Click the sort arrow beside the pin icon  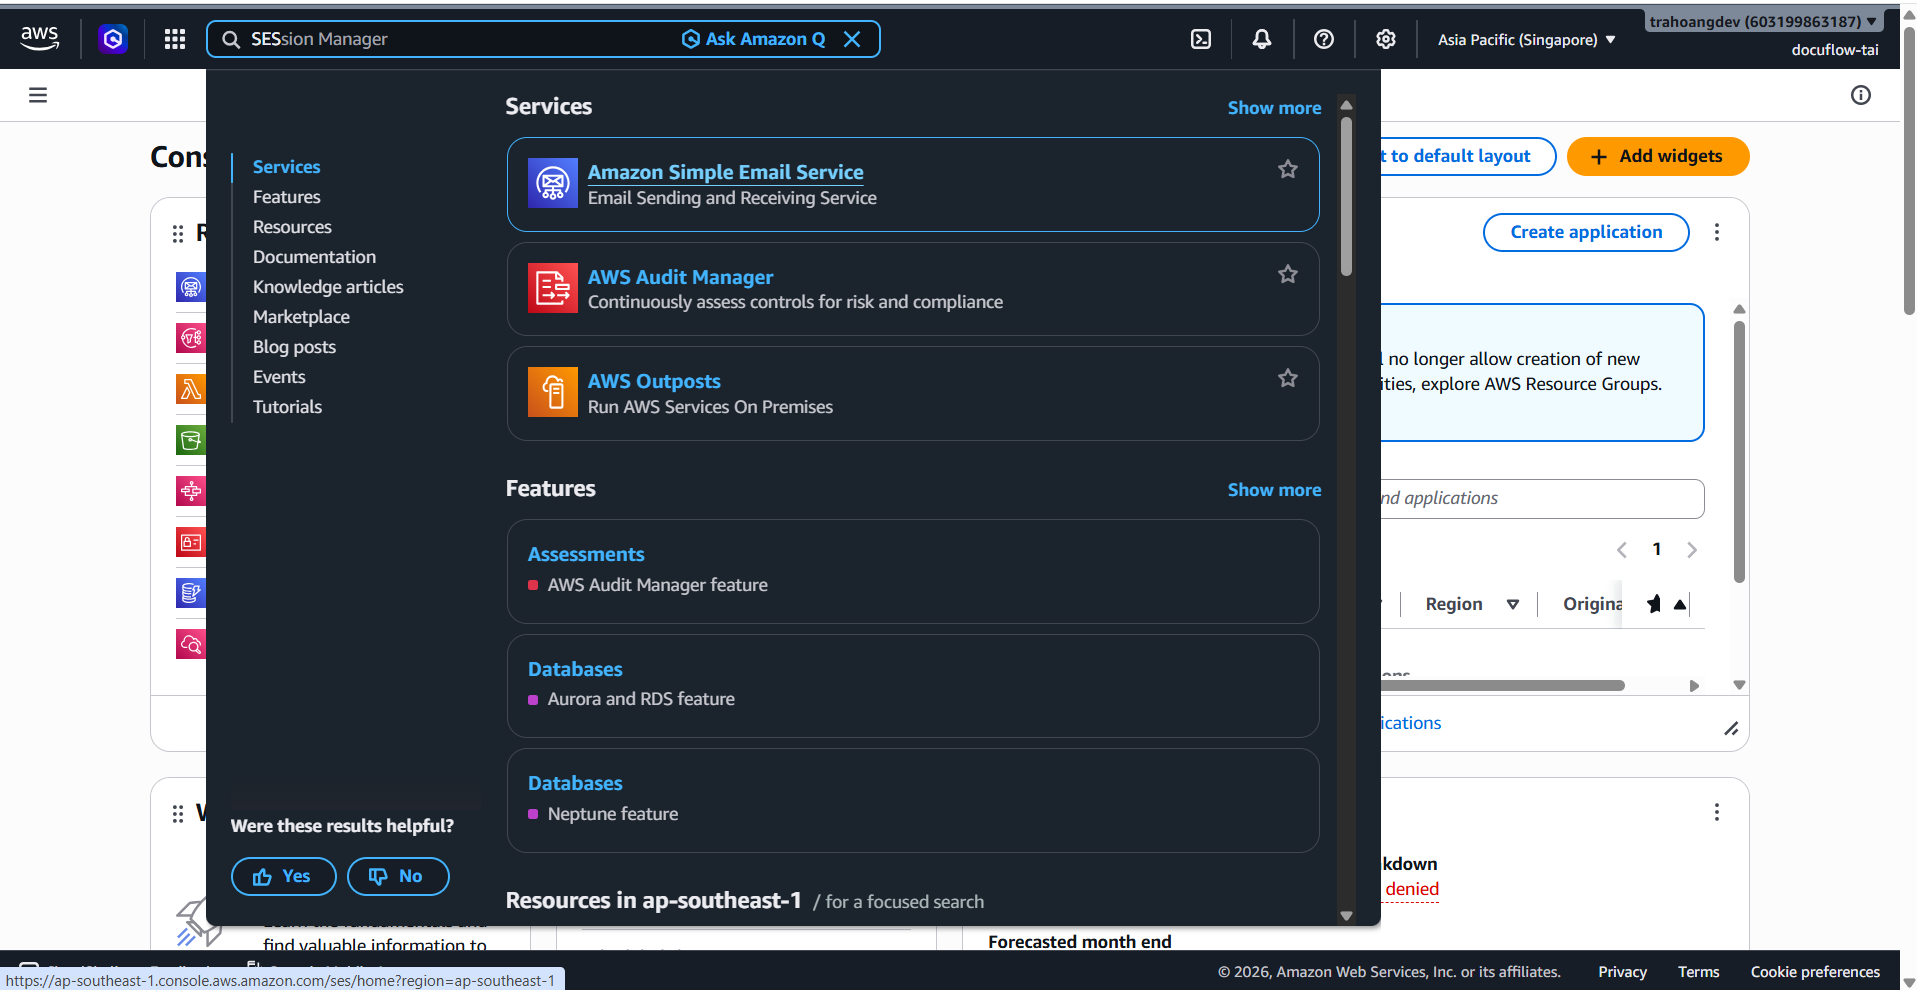[1680, 604]
